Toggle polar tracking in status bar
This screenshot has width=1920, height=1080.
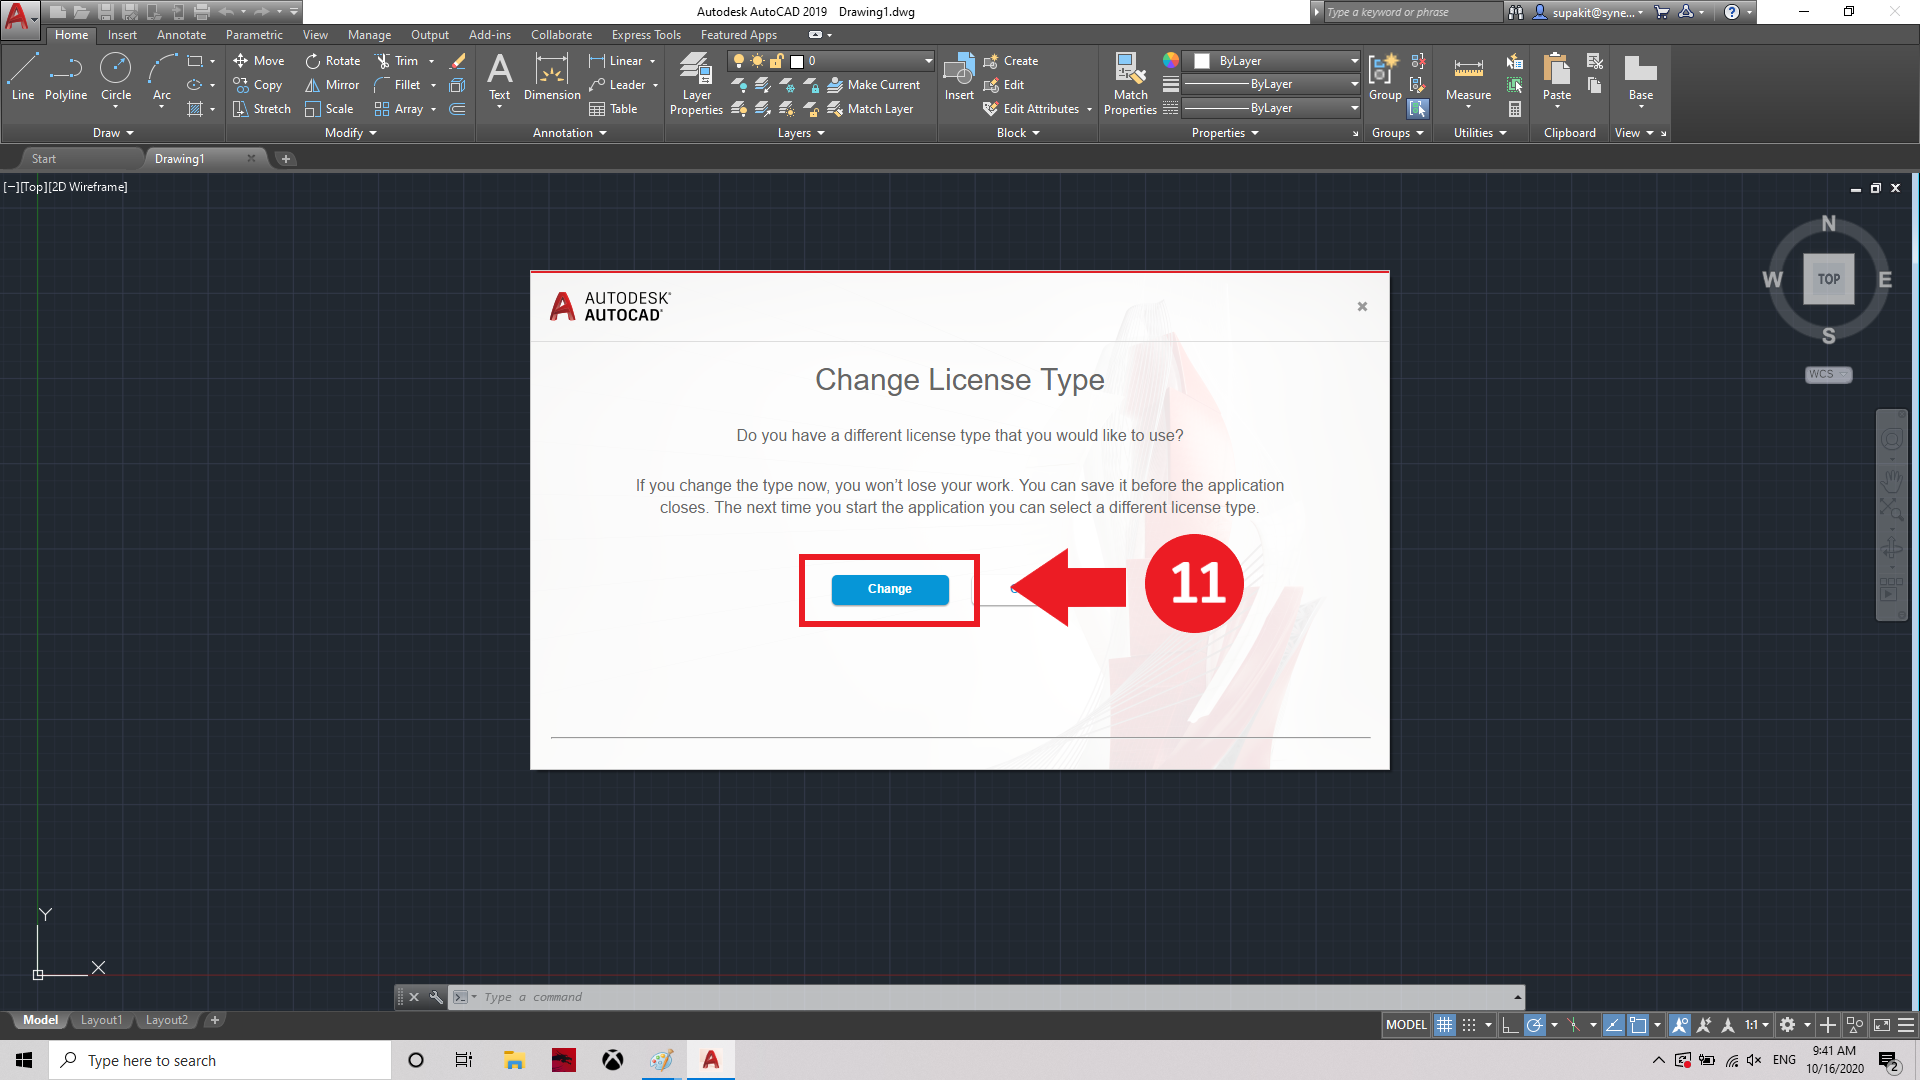[x=1535, y=1025]
